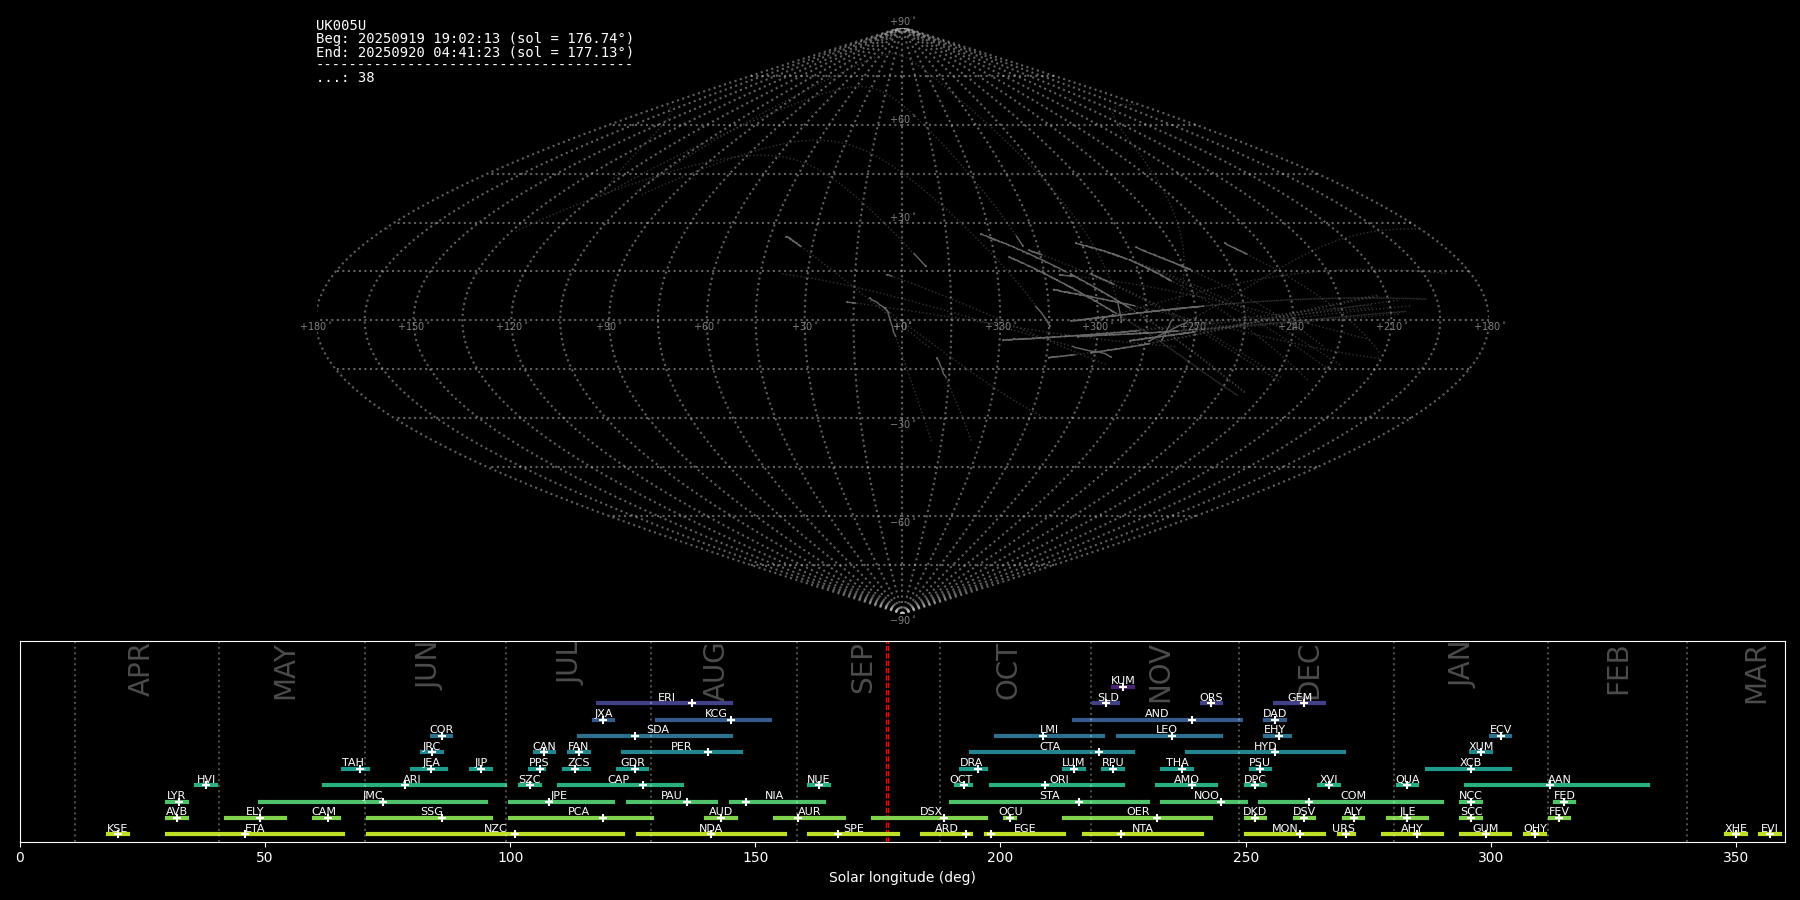The height and width of the screenshot is (900, 1800).
Task: Click the OCU shower label
Action: click(x=1010, y=812)
